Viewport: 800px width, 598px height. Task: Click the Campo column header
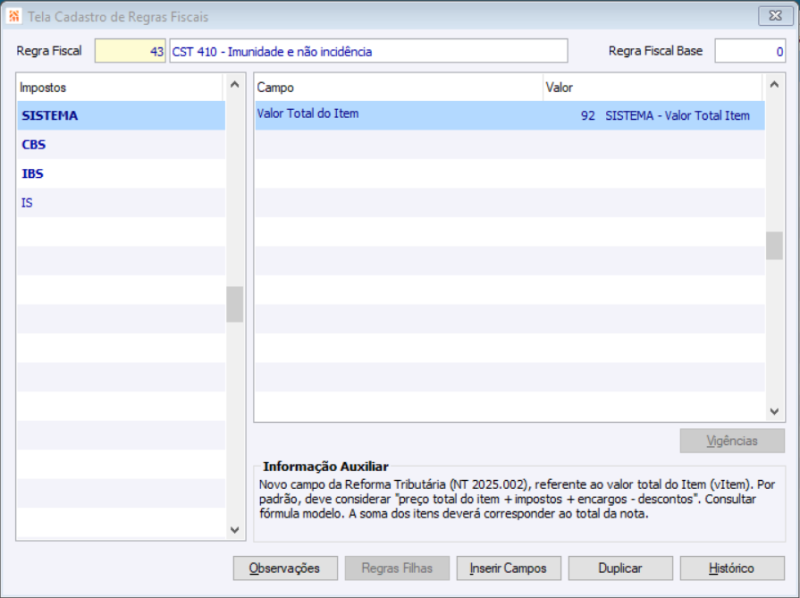[x=300, y=87]
